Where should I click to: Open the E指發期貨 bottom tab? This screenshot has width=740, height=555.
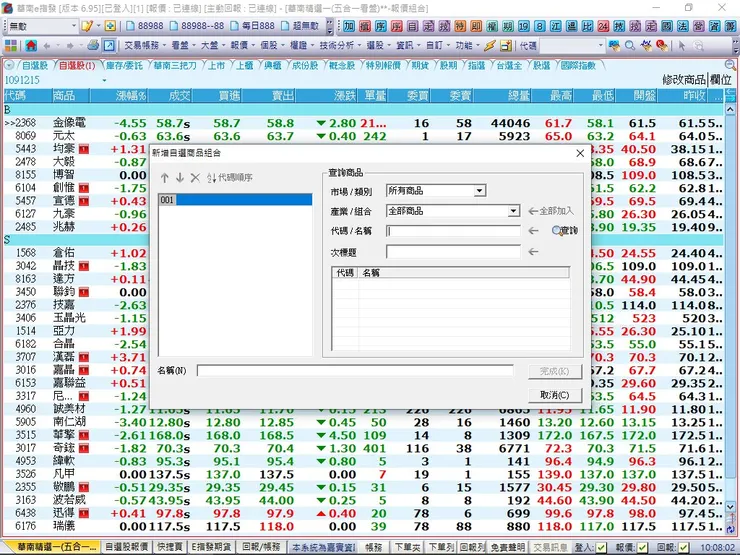click(x=211, y=547)
